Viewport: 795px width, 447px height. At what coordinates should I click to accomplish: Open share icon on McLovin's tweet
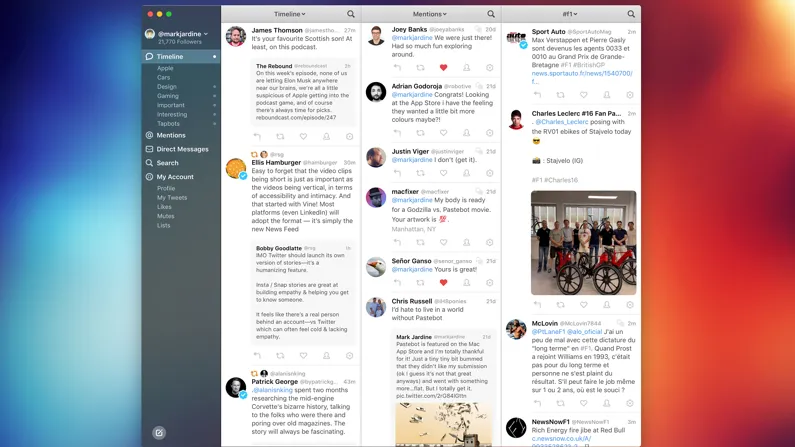tap(606, 403)
